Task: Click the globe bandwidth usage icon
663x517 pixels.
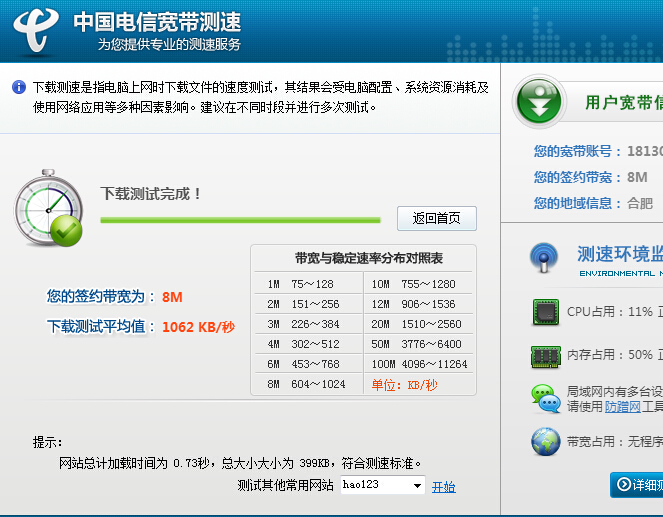Action: coord(545,441)
